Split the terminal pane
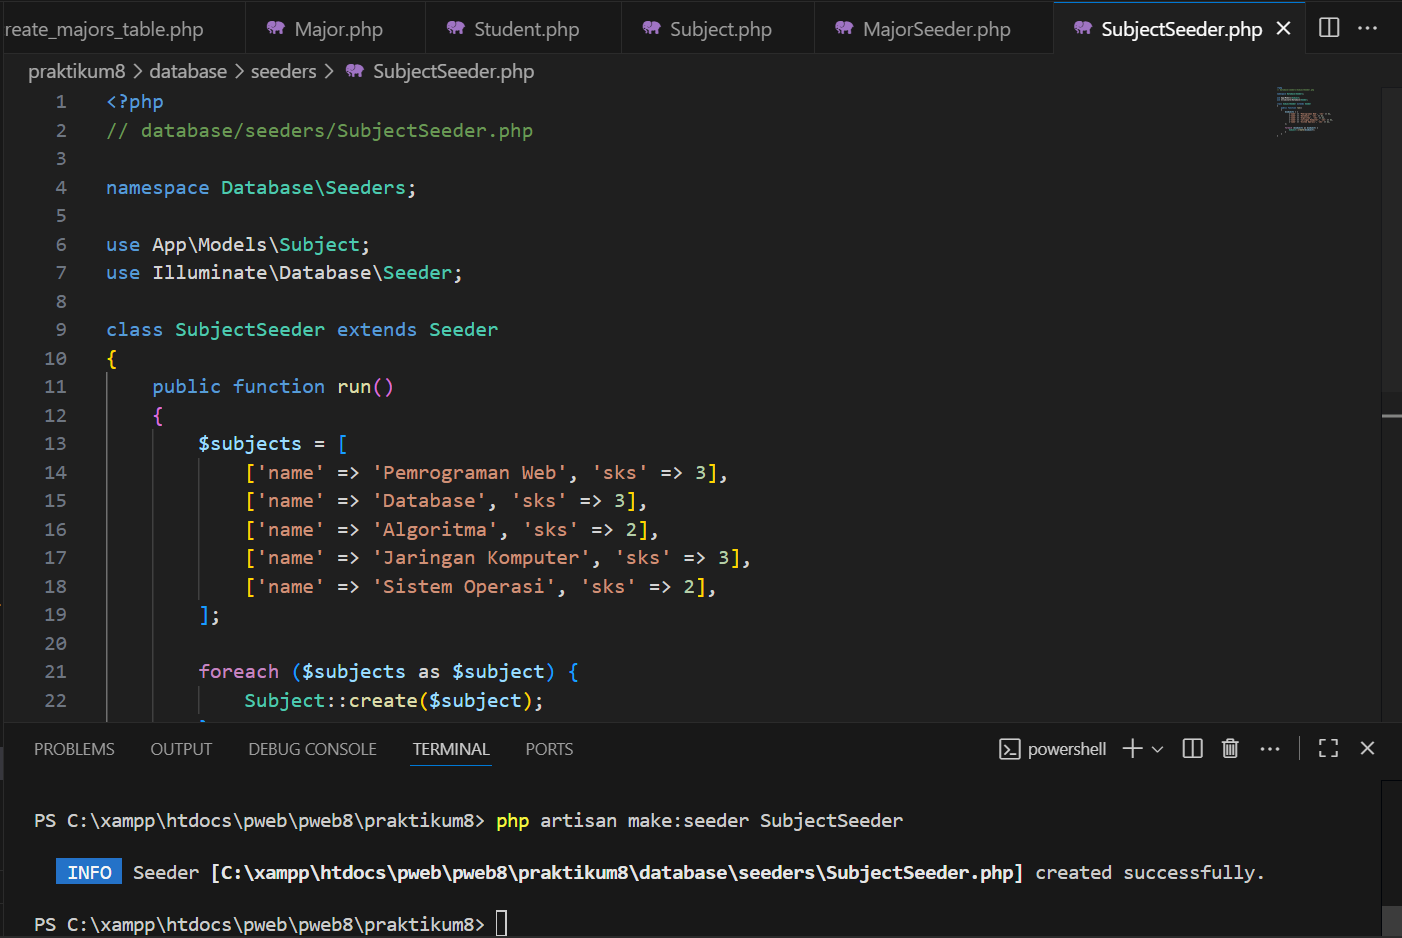The height and width of the screenshot is (938, 1402). (x=1192, y=748)
